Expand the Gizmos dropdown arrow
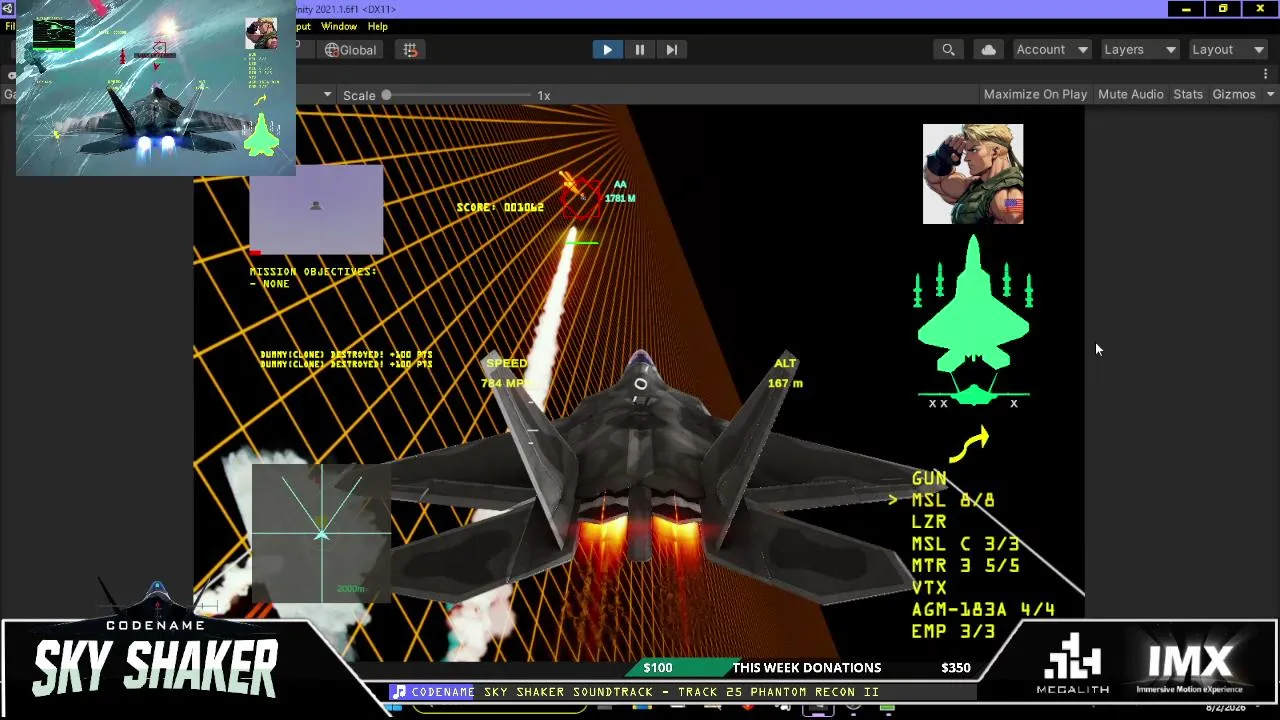 [x=1270, y=94]
